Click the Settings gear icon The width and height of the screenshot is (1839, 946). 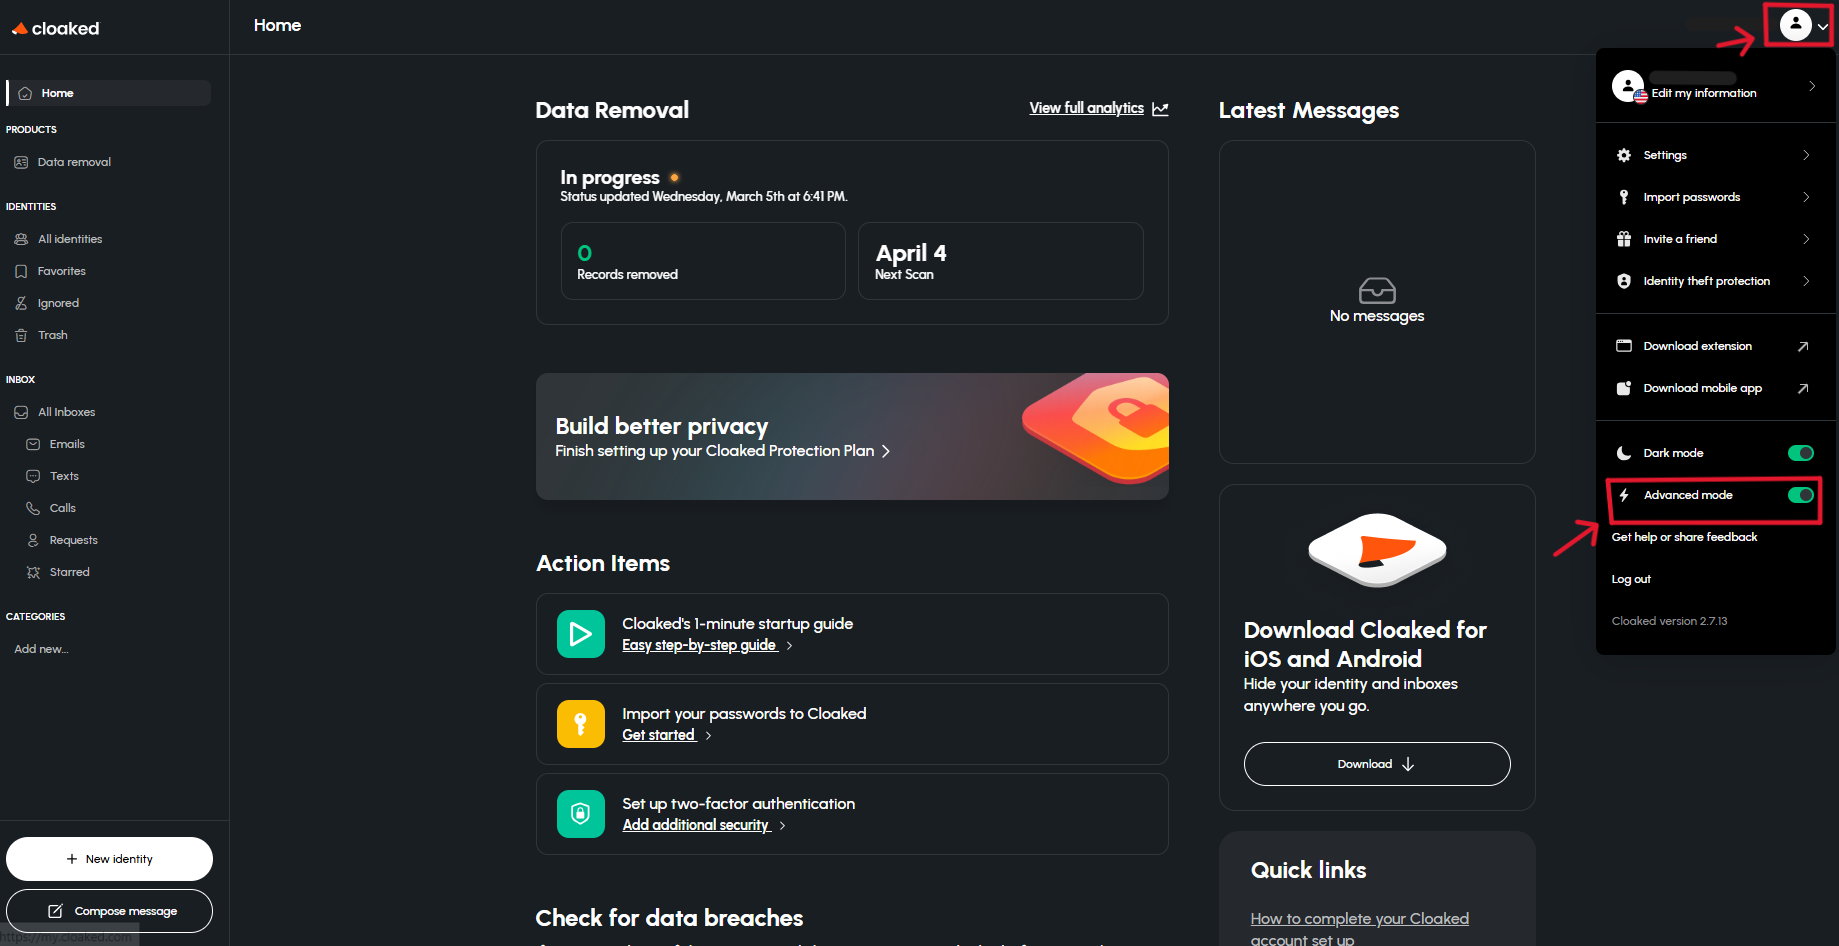tap(1624, 155)
